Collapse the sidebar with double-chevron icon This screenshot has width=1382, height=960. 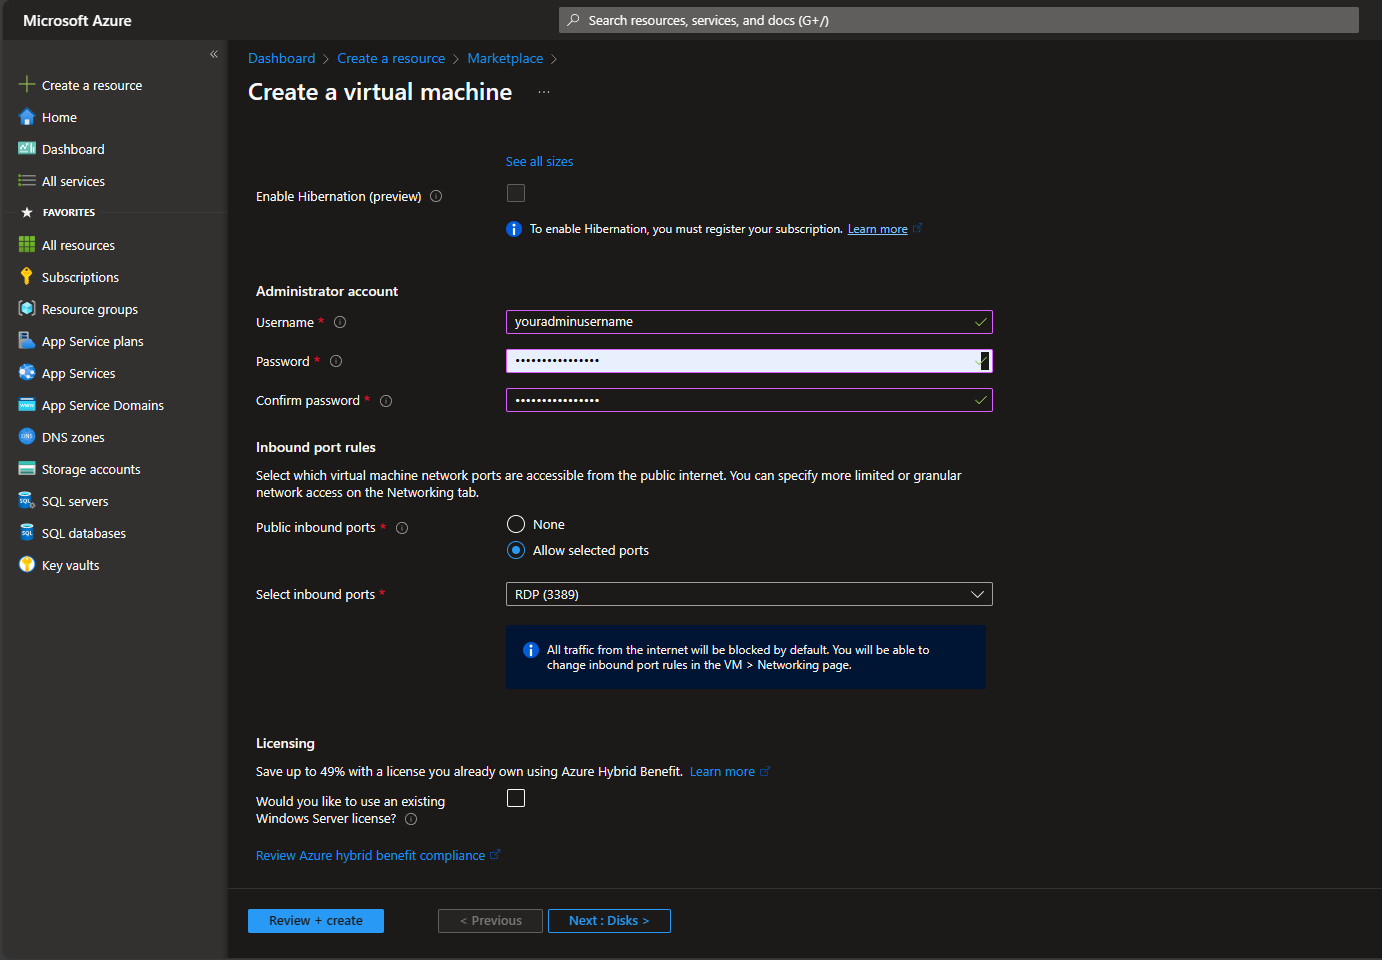(214, 54)
